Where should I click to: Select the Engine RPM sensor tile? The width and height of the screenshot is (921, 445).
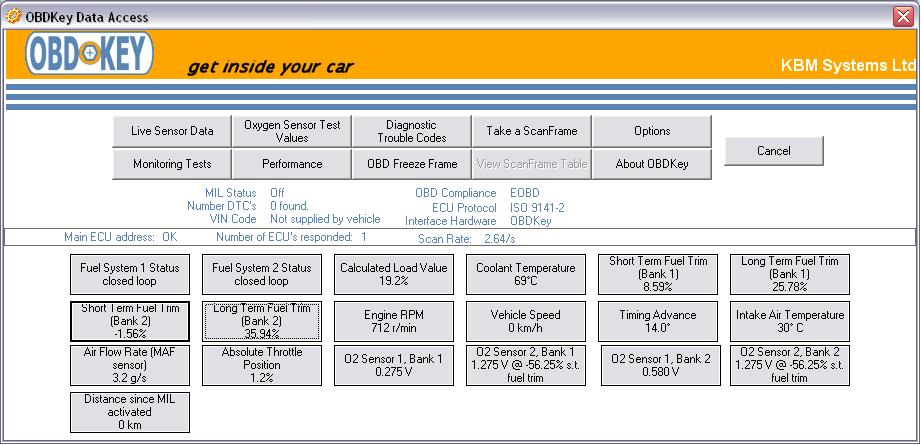point(393,321)
